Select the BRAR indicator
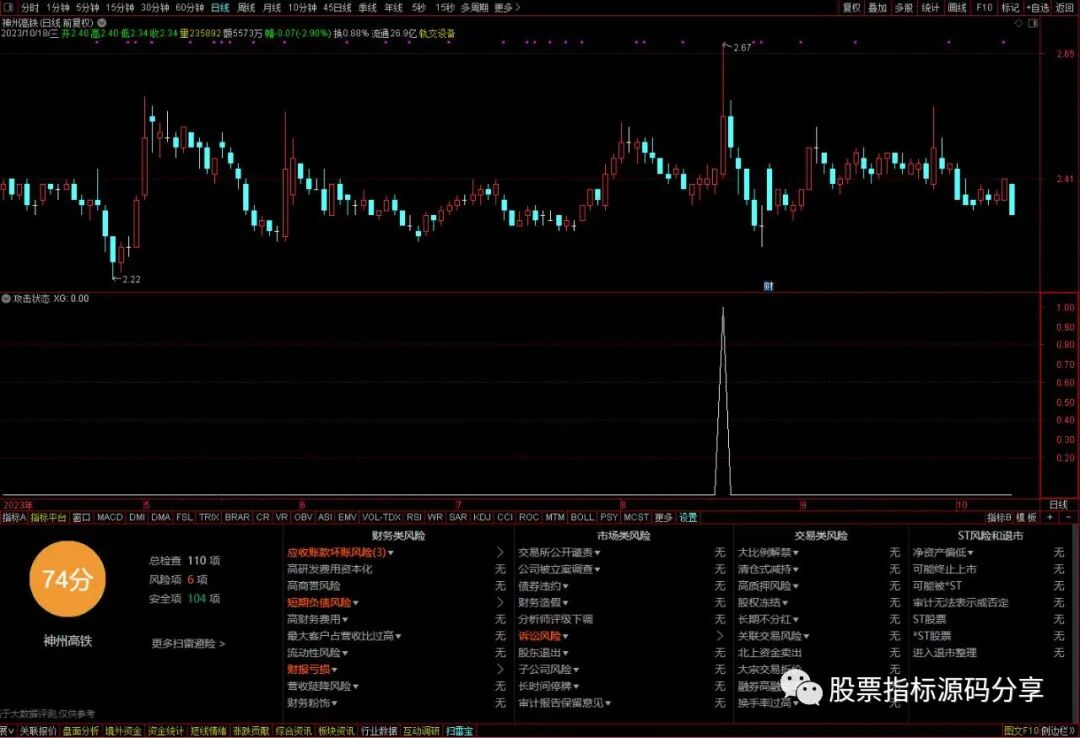The width and height of the screenshot is (1080, 738). (x=237, y=517)
